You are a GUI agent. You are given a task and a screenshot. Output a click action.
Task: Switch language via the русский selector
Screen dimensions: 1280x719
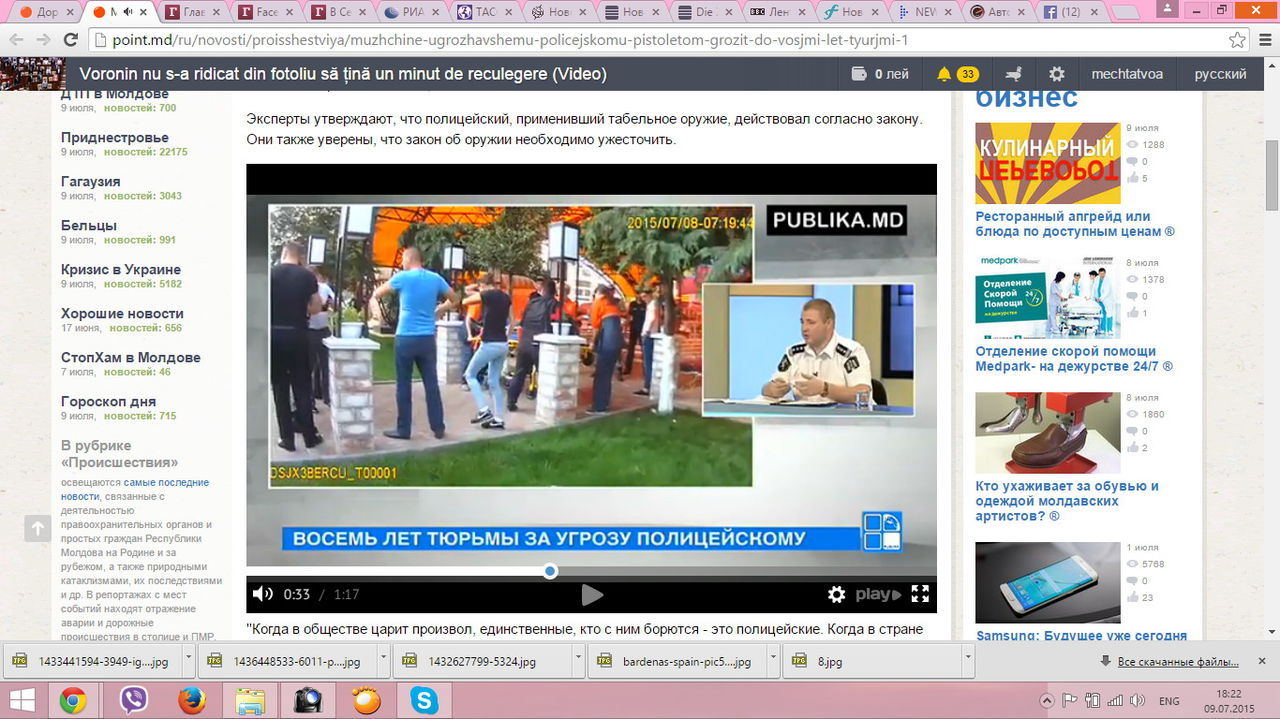[1220, 74]
